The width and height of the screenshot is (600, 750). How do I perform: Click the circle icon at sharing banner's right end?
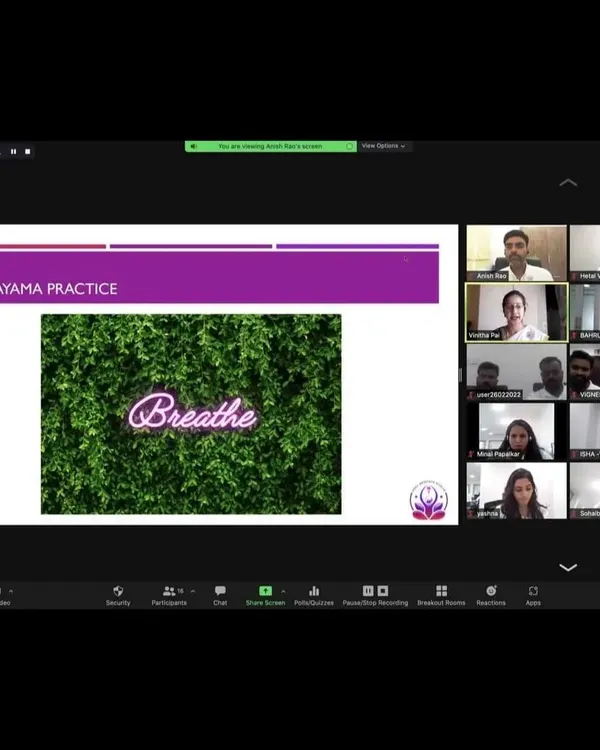349,146
